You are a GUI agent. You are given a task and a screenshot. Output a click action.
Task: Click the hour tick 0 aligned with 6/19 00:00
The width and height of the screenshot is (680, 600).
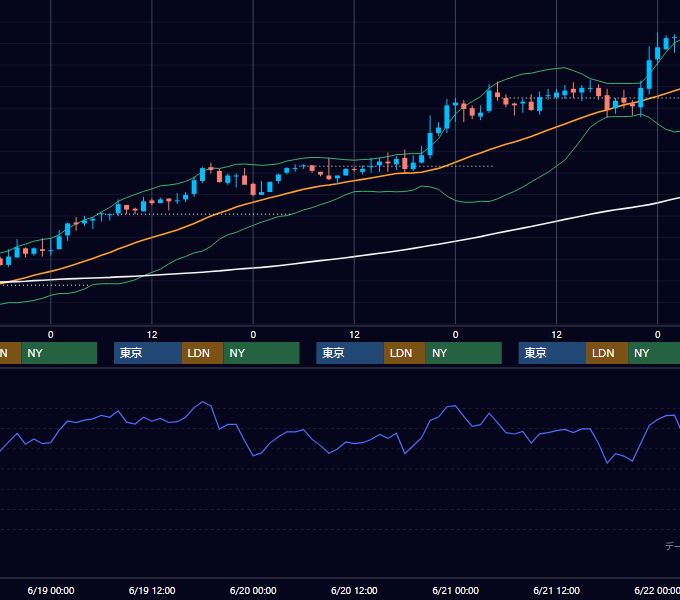click(51, 335)
